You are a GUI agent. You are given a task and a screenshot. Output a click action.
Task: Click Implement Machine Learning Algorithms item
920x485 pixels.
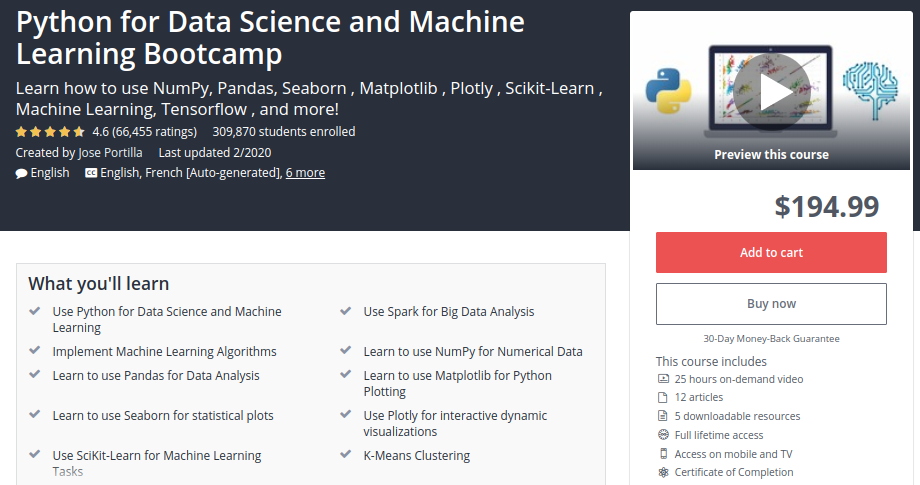coord(164,352)
